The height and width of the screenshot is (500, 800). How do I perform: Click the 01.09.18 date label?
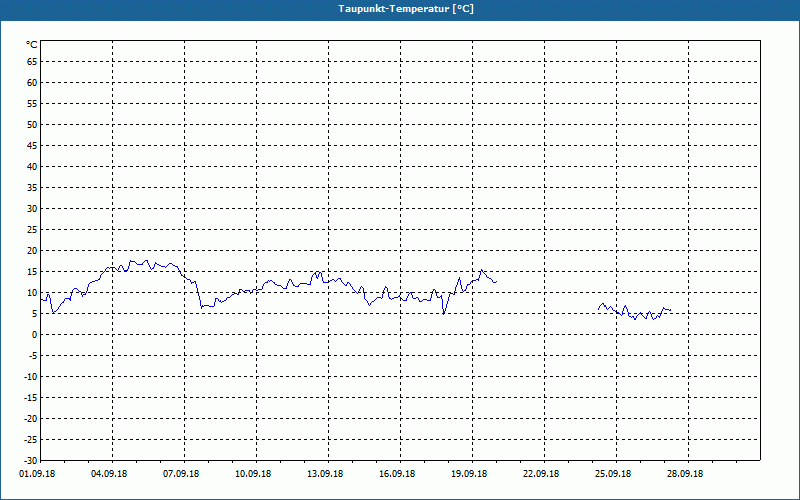(37, 474)
